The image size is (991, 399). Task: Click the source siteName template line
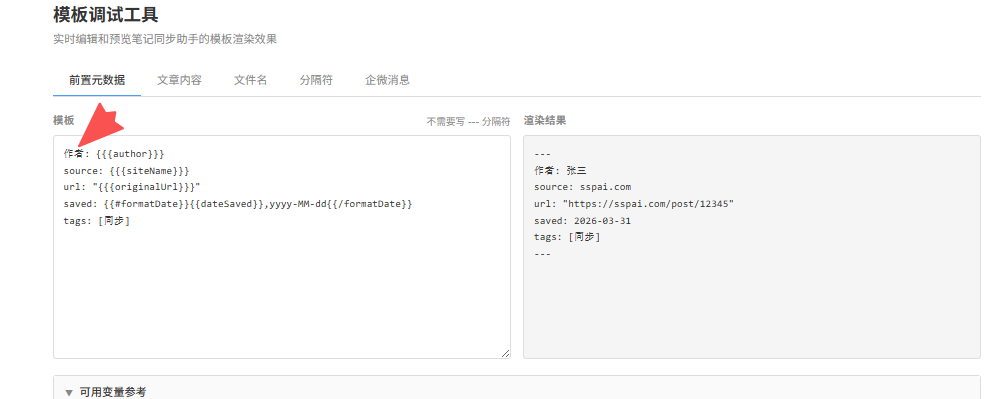tap(126, 171)
